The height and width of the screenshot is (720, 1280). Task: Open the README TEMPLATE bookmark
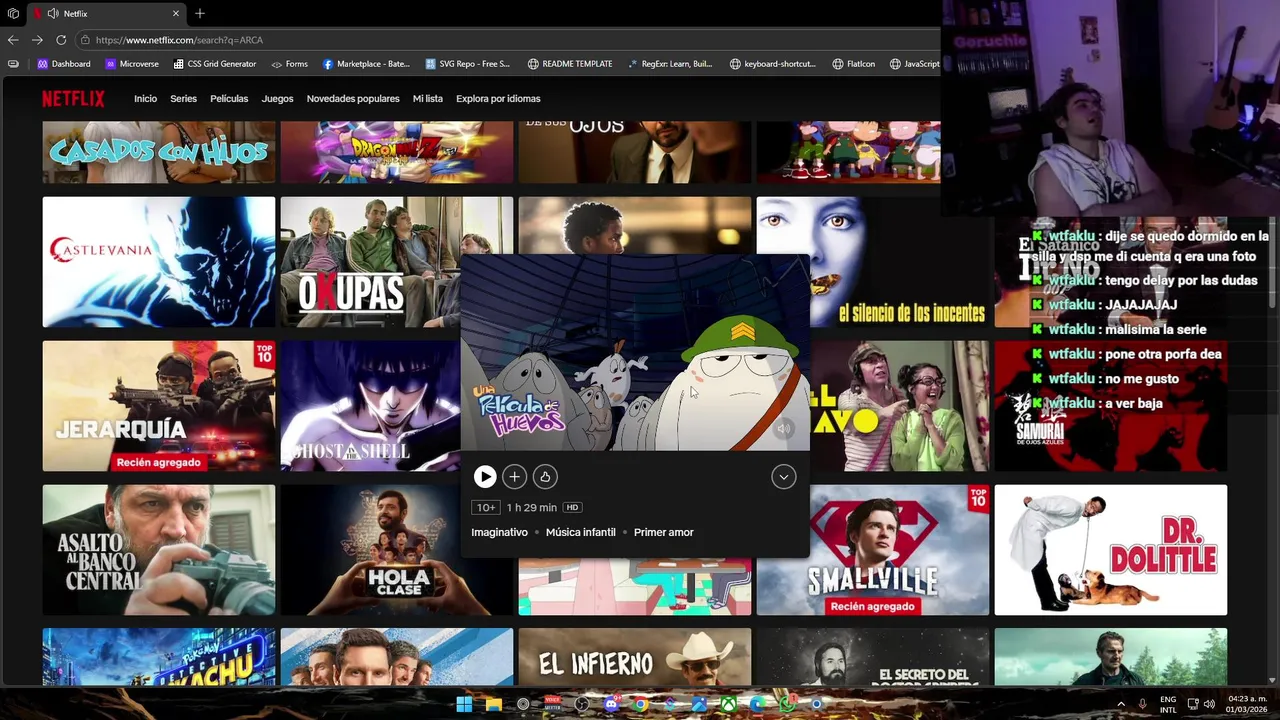(570, 64)
